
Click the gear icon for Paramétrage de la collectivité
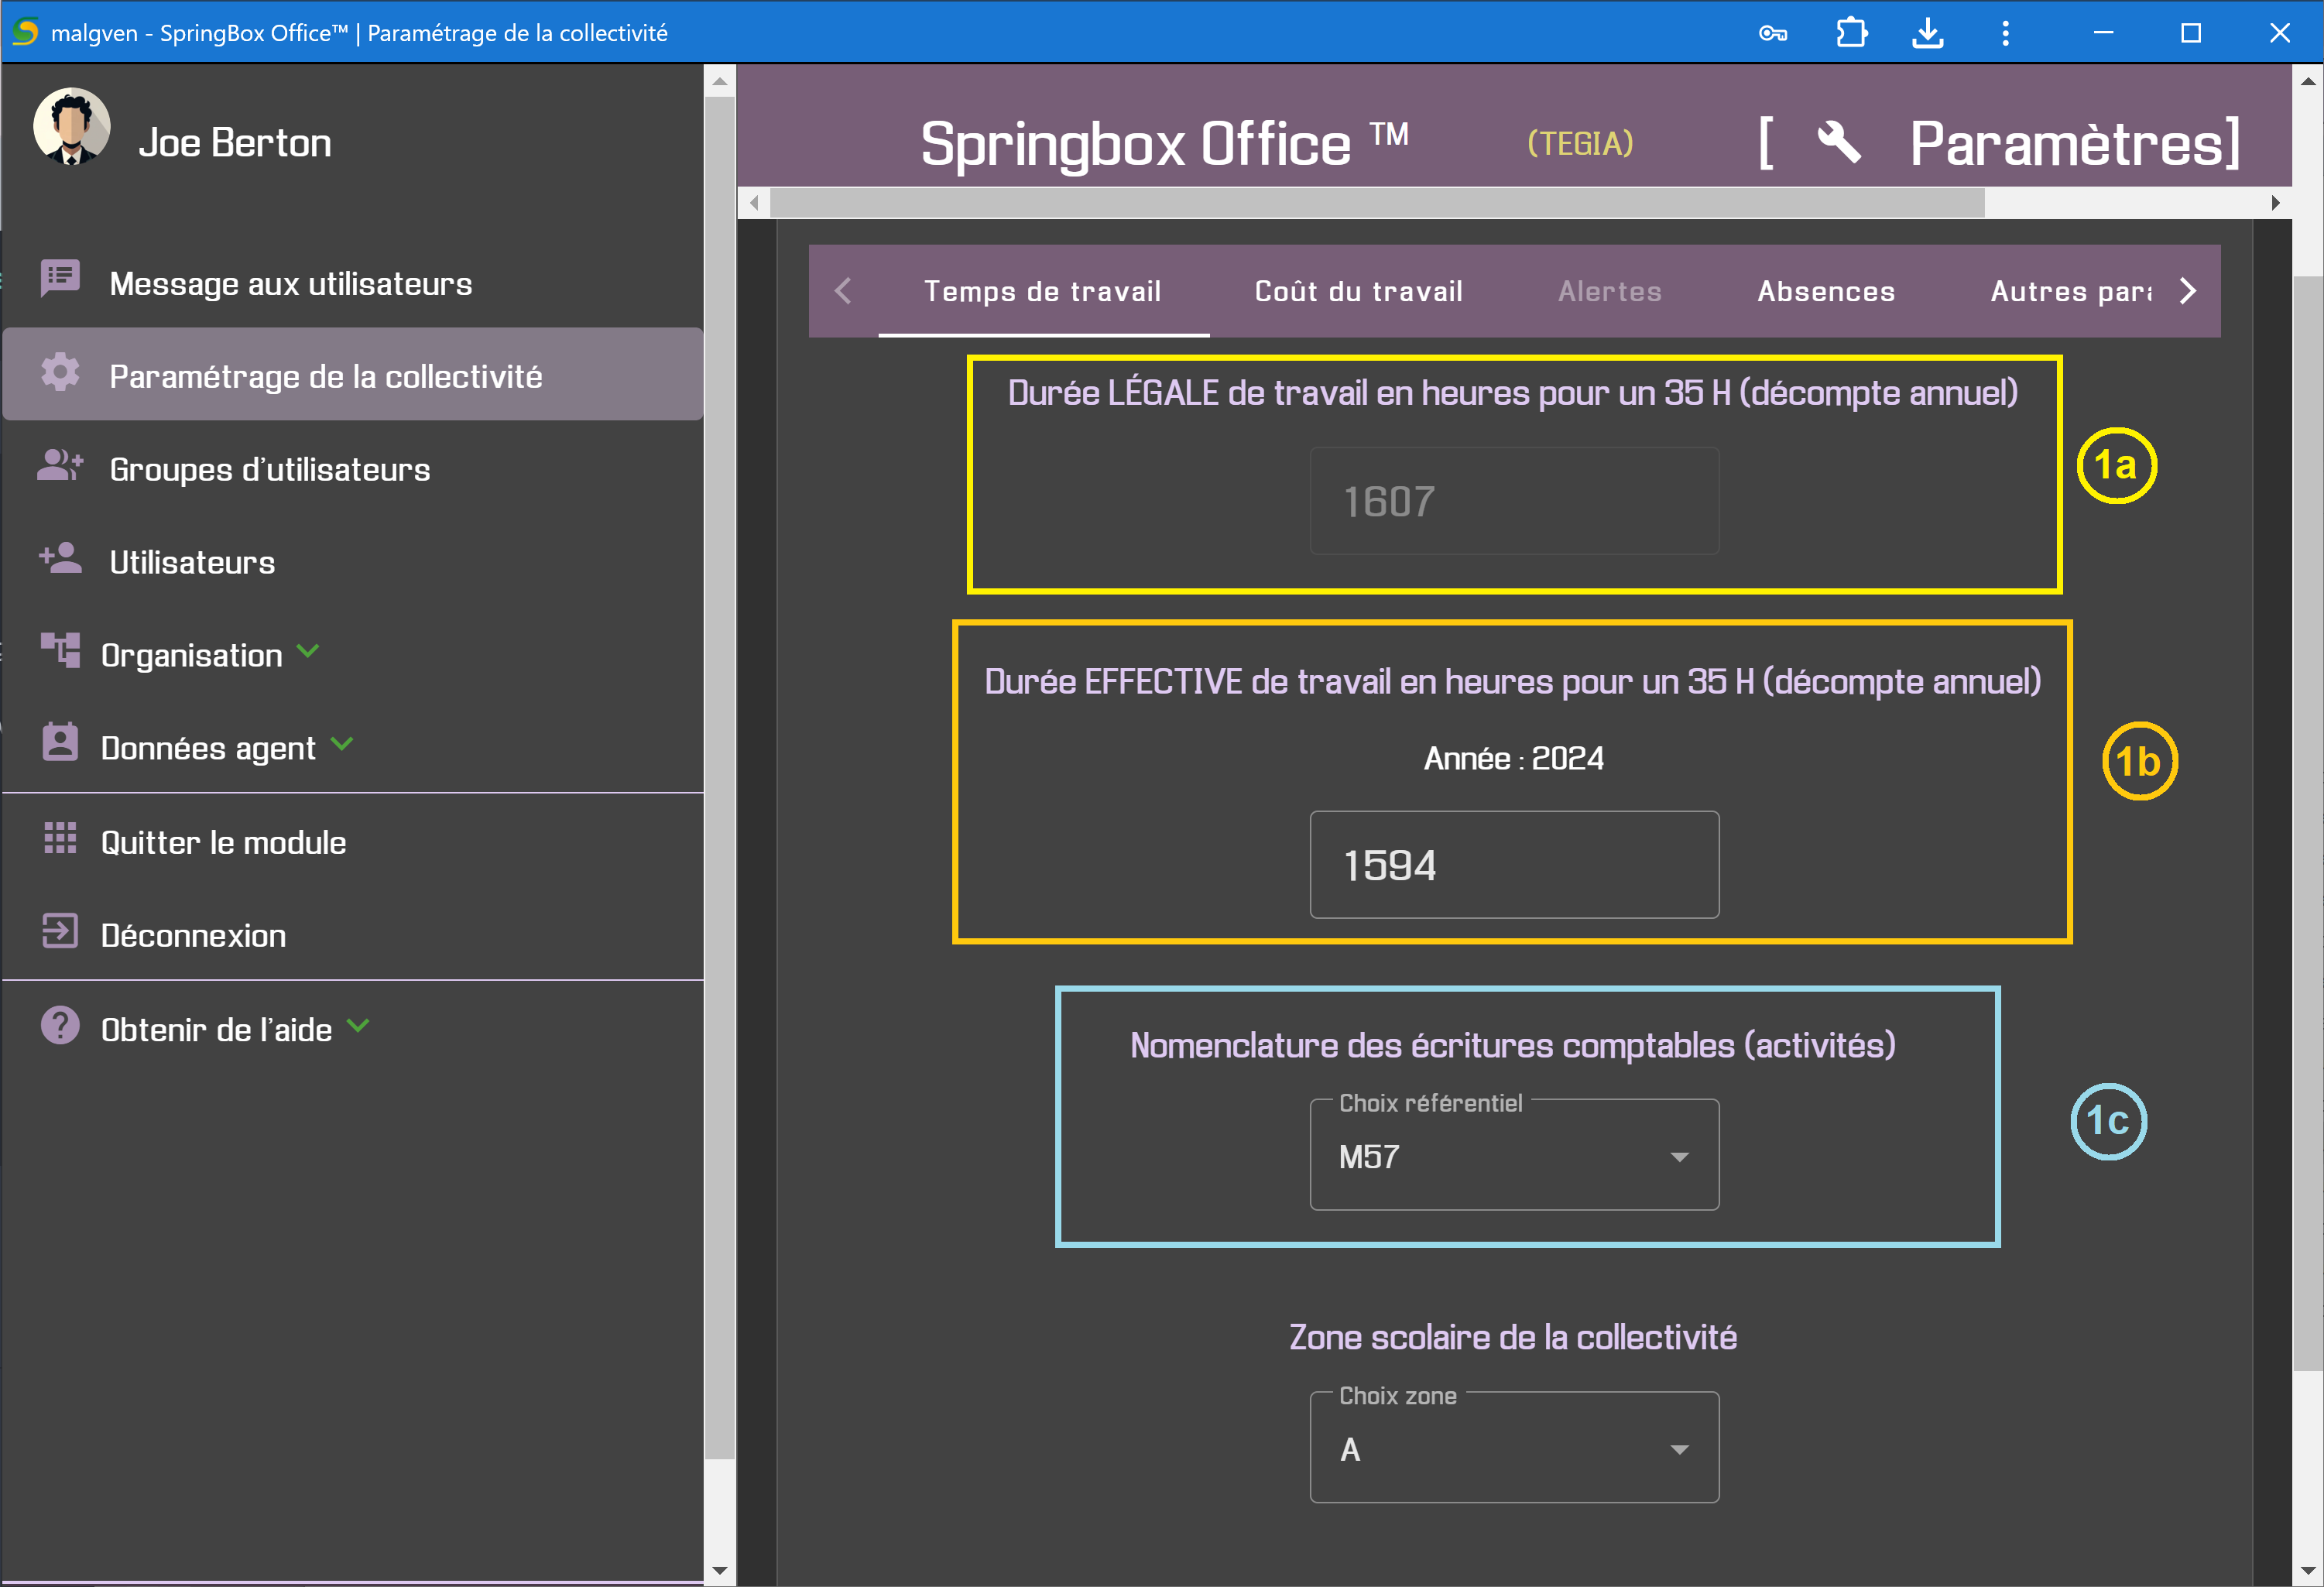click(x=60, y=372)
